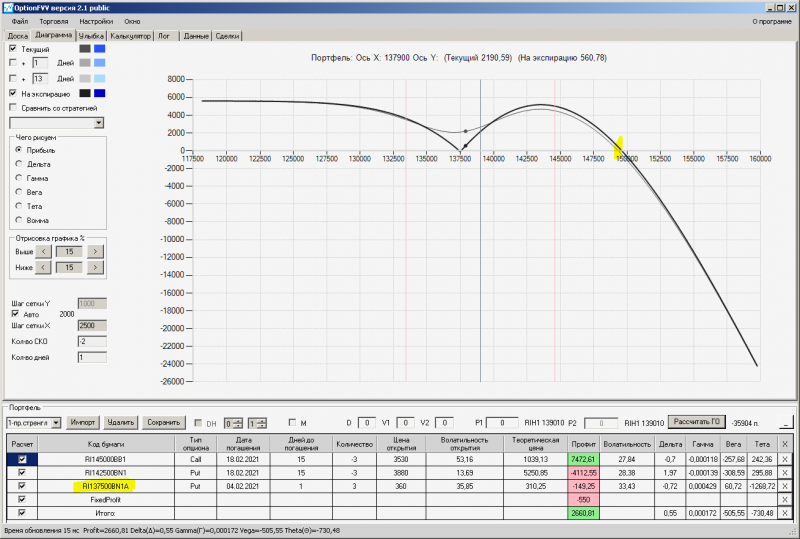This screenshot has width=800, height=539.
Task: Remove the RI137500BN1A position with its X button
Action: [x=784, y=485]
